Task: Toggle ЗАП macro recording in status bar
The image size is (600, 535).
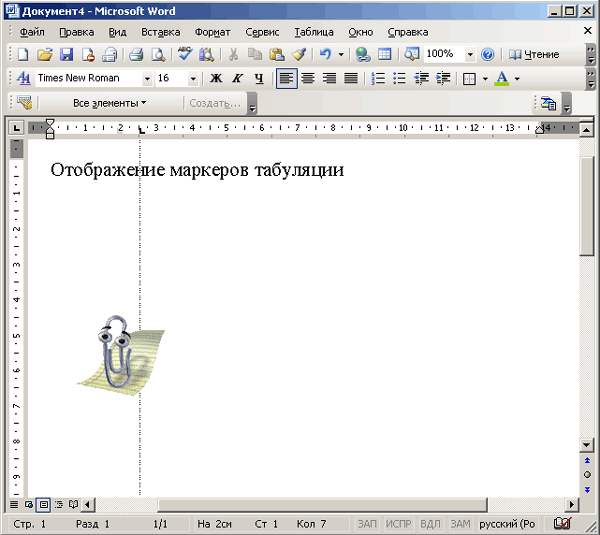Action: [x=367, y=524]
